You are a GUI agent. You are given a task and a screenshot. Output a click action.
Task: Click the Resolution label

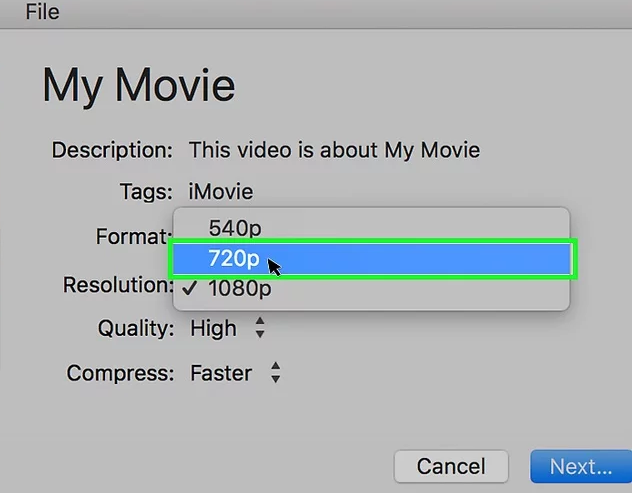[x=117, y=285]
